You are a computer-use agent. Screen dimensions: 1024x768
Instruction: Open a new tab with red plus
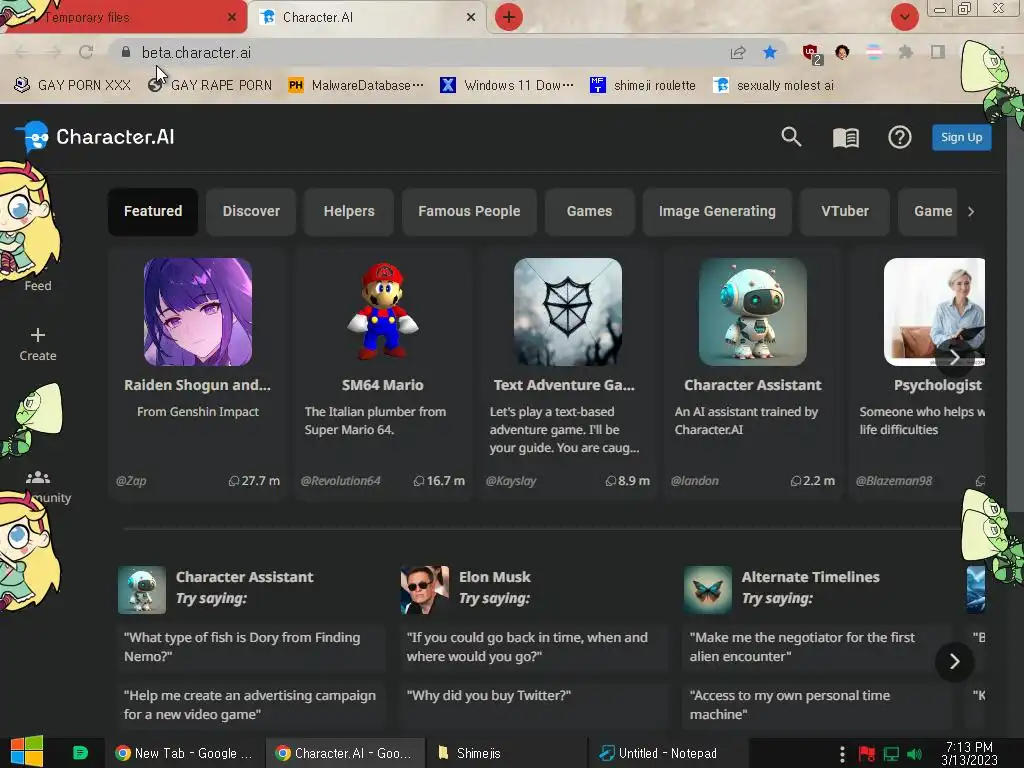click(x=509, y=17)
